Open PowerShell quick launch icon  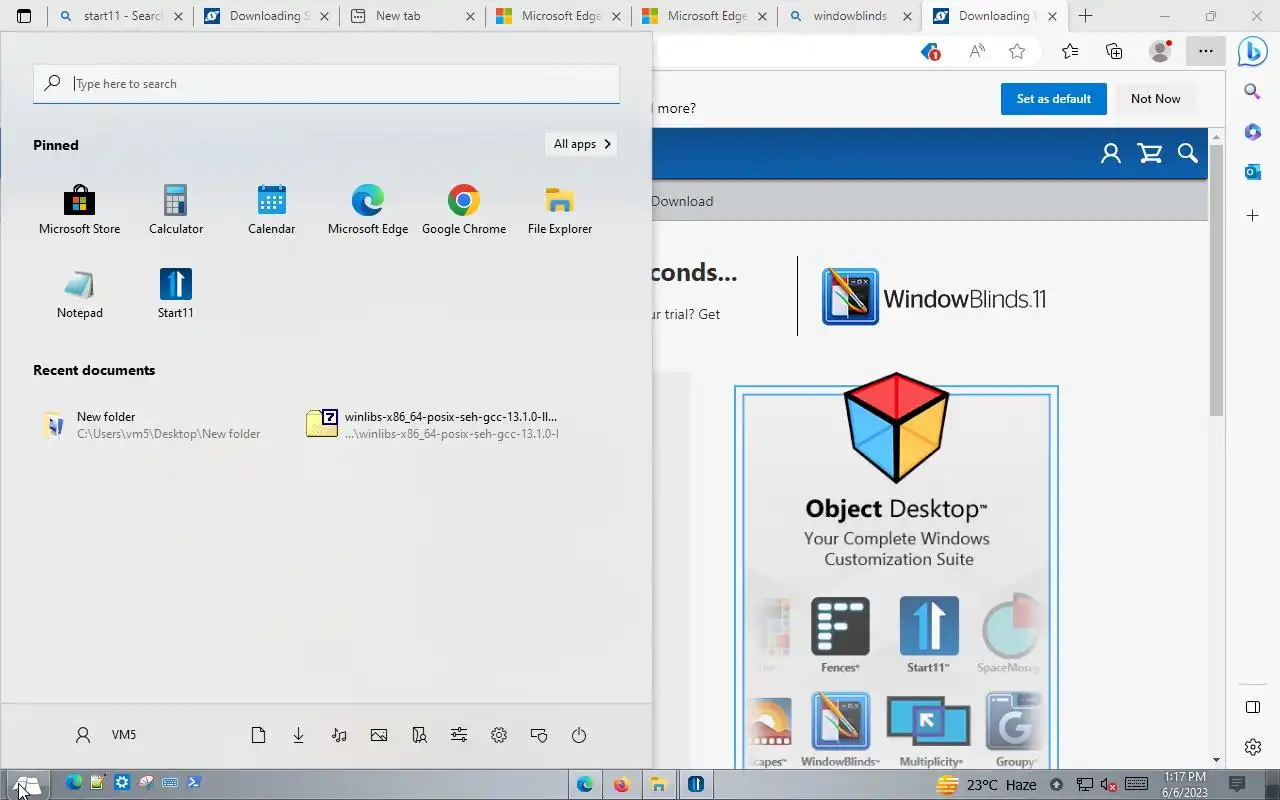pyautogui.click(x=194, y=783)
